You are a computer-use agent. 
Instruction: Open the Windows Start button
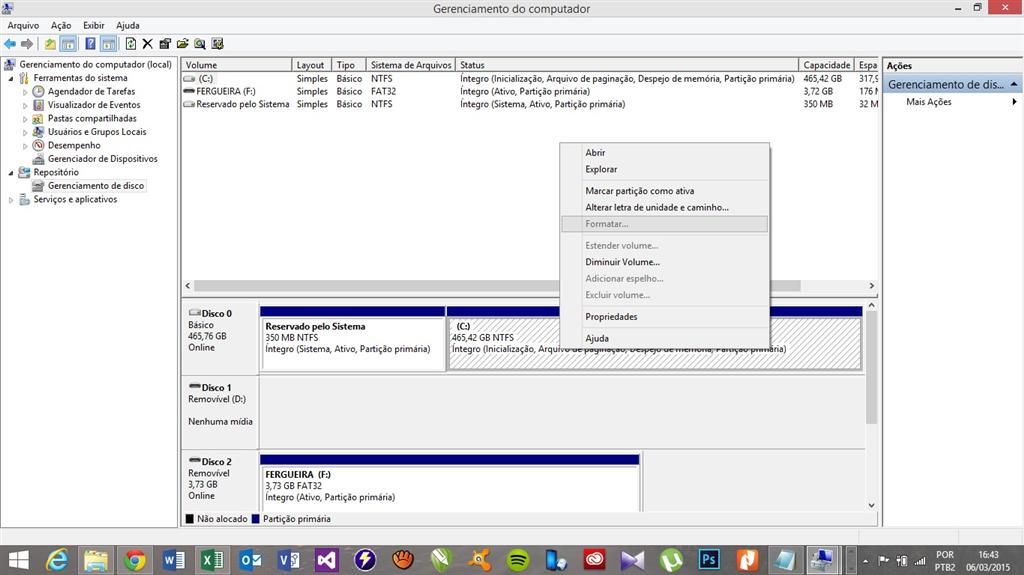coord(18,560)
